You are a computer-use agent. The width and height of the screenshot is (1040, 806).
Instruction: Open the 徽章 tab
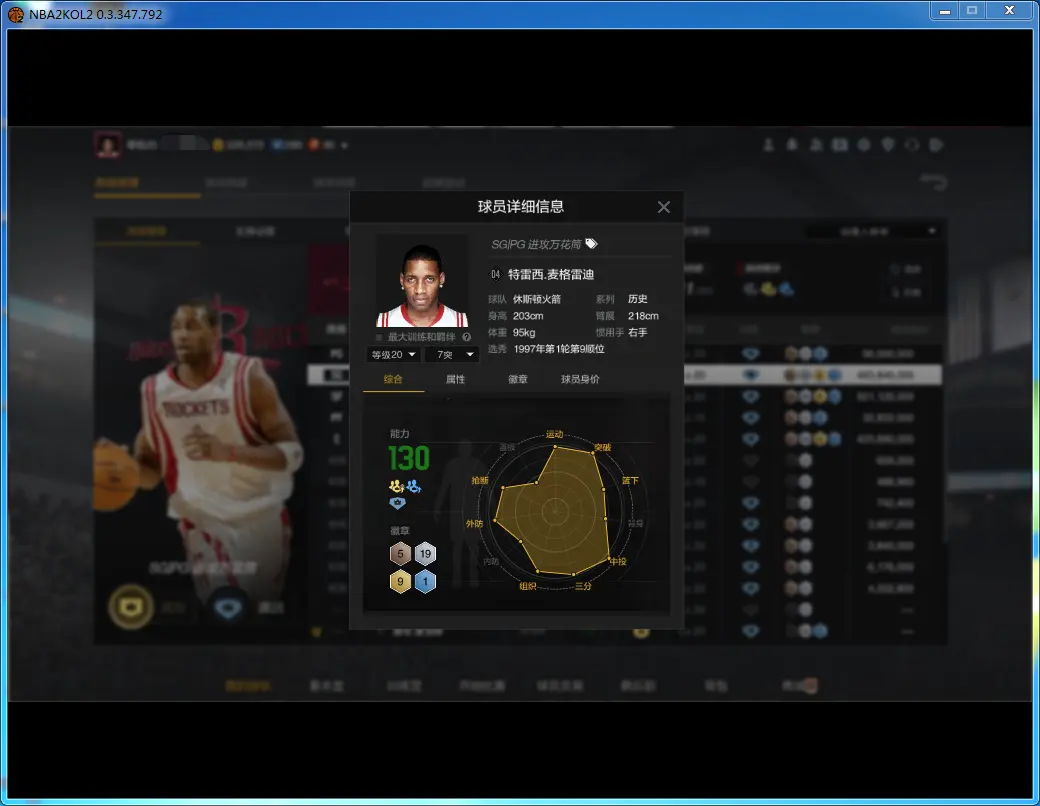(x=517, y=379)
